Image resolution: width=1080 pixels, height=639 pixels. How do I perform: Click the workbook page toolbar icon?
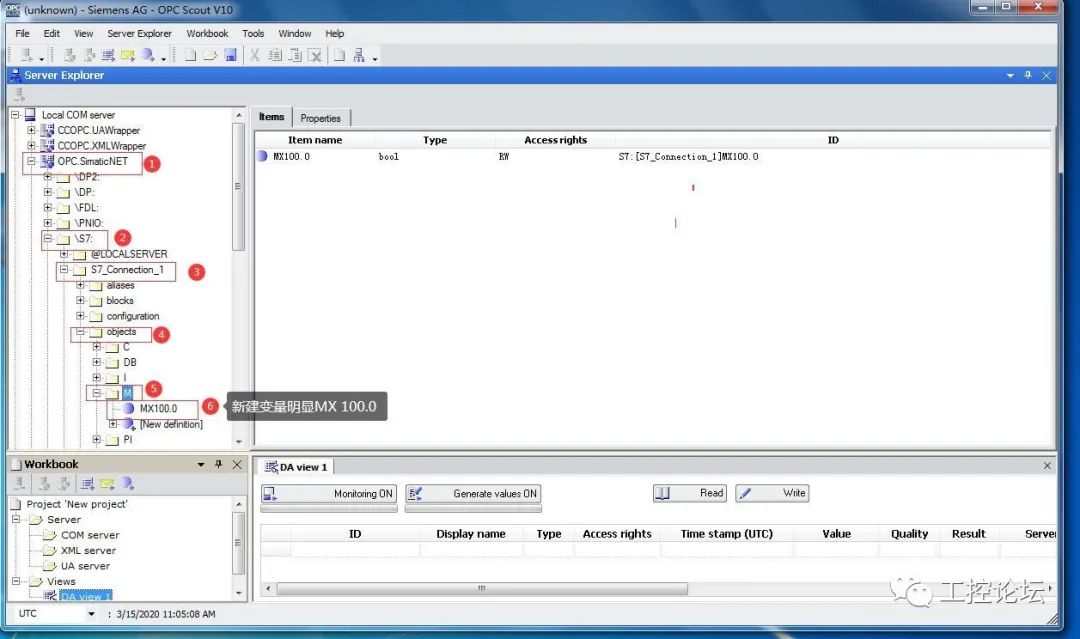340,55
